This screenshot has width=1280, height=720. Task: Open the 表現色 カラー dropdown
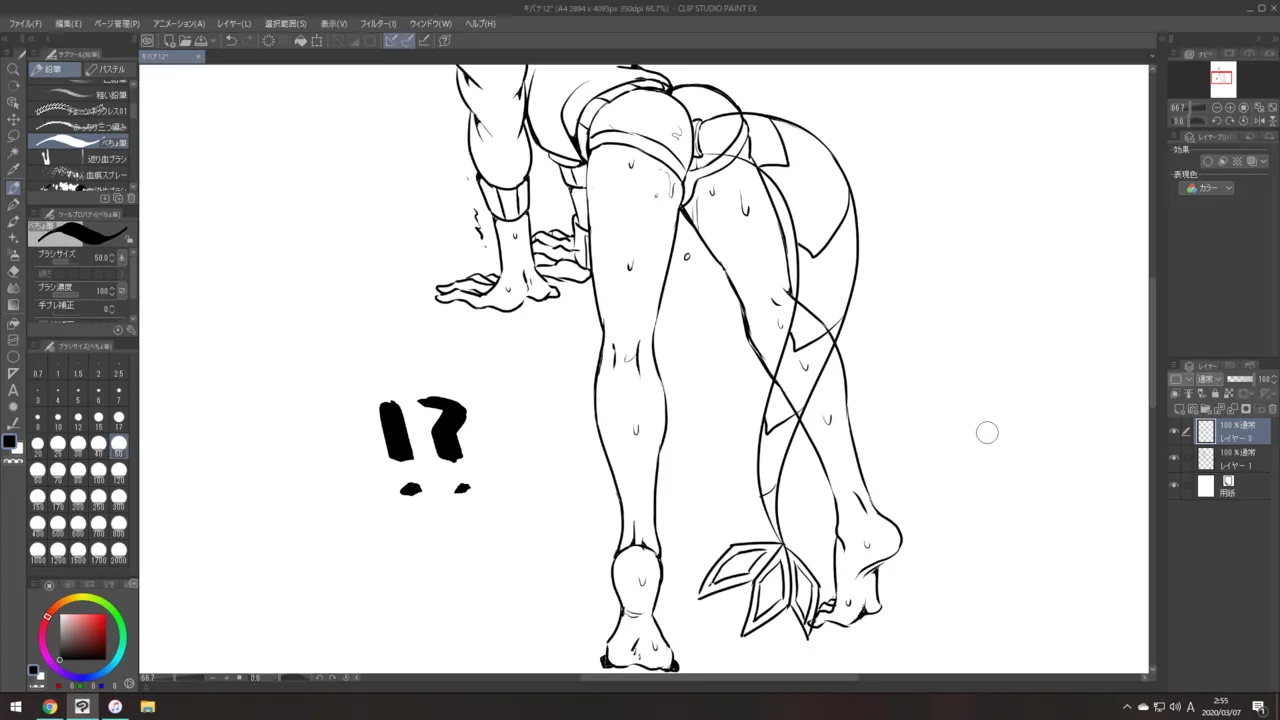1209,188
